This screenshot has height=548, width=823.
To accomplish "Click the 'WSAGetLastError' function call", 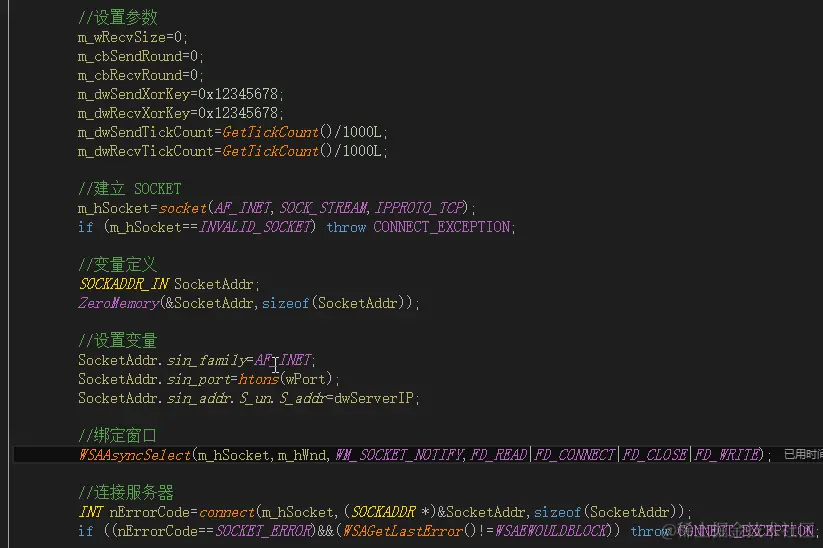I will pos(402,531).
